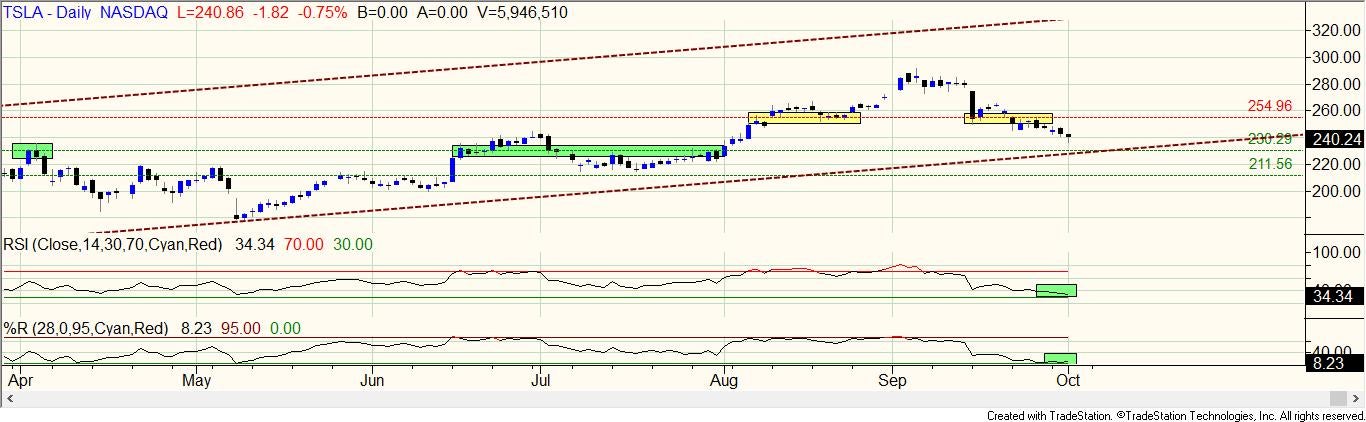This screenshot has height=422, width=1366.
Task: Click the last price 'L=240.86'
Action: [x=211, y=11]
